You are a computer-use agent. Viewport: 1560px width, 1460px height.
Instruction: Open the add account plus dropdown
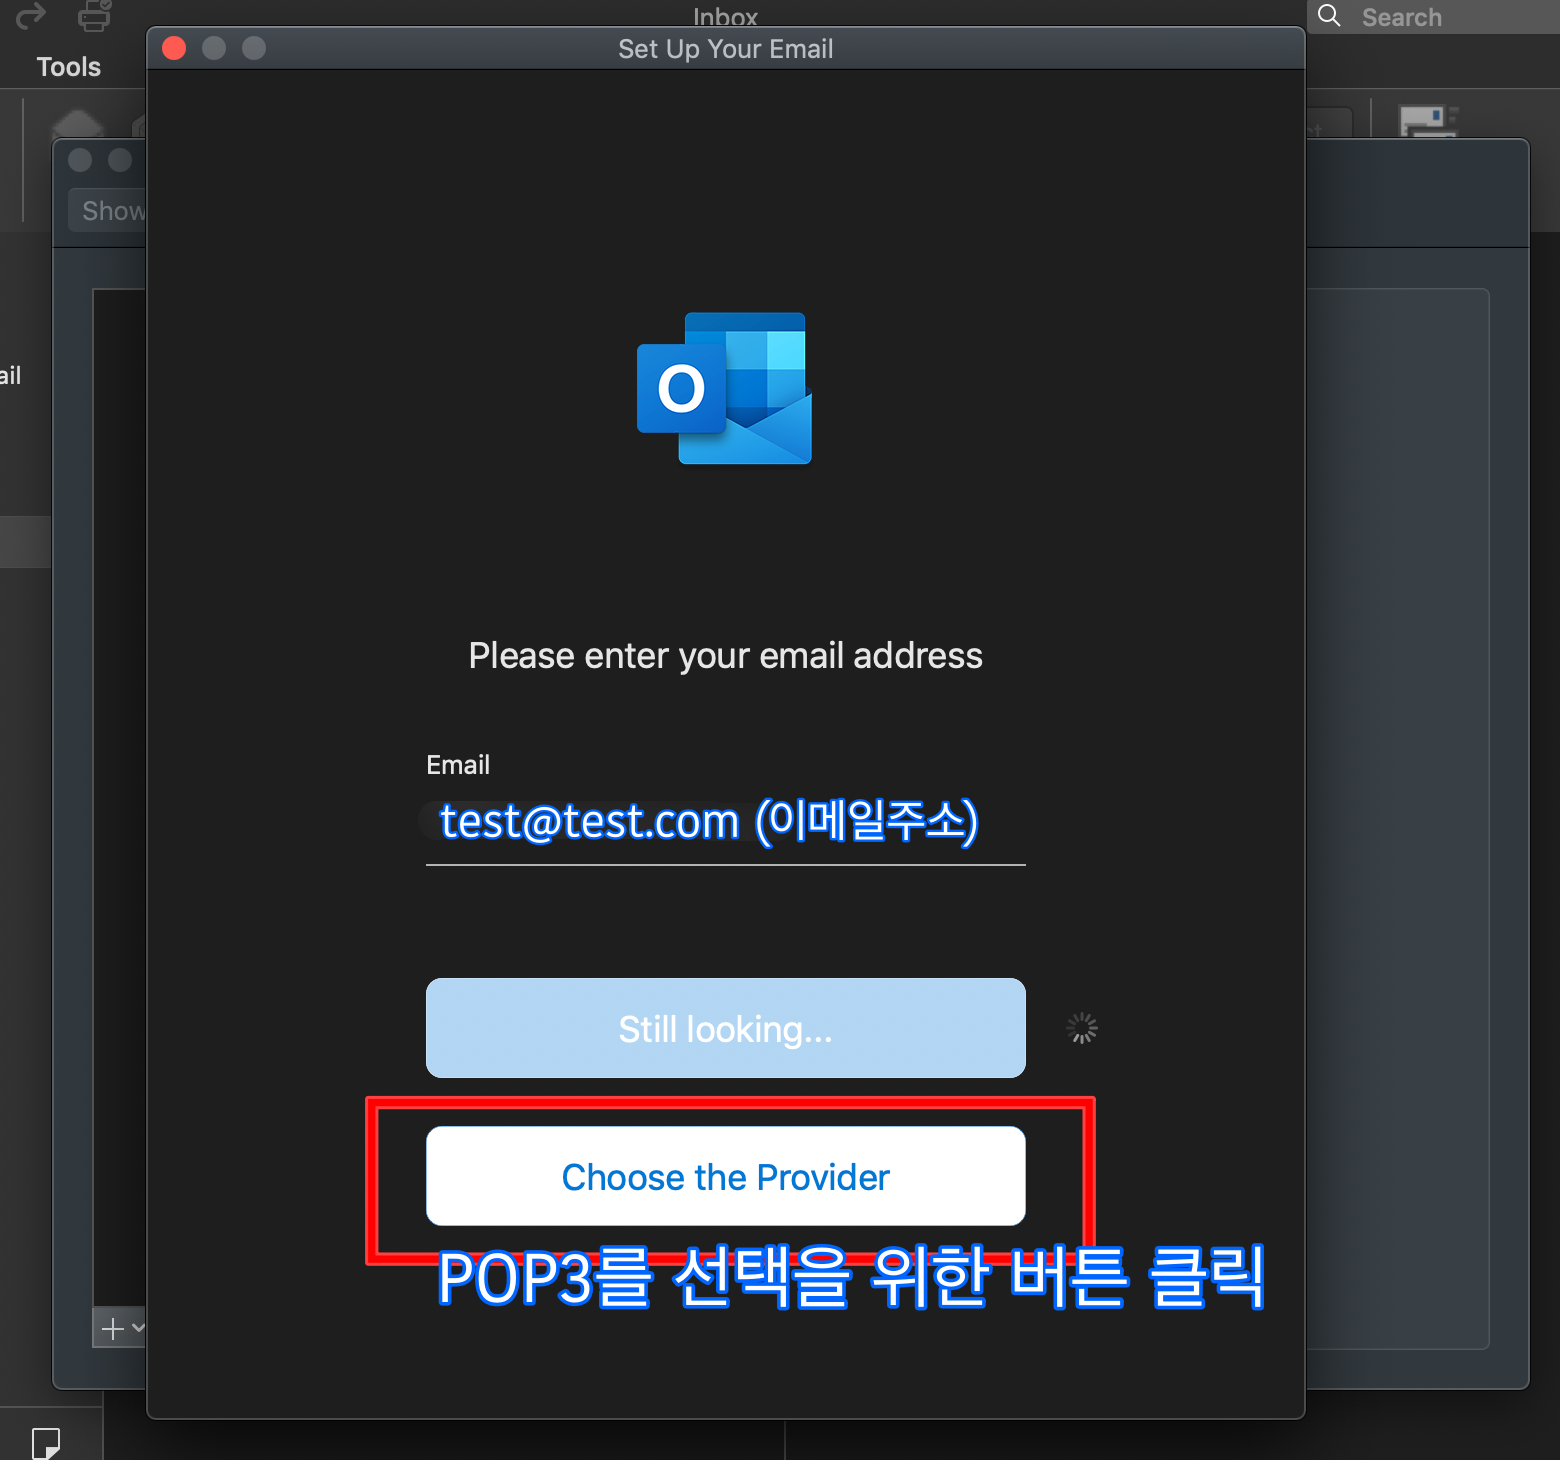point(119,1328)
